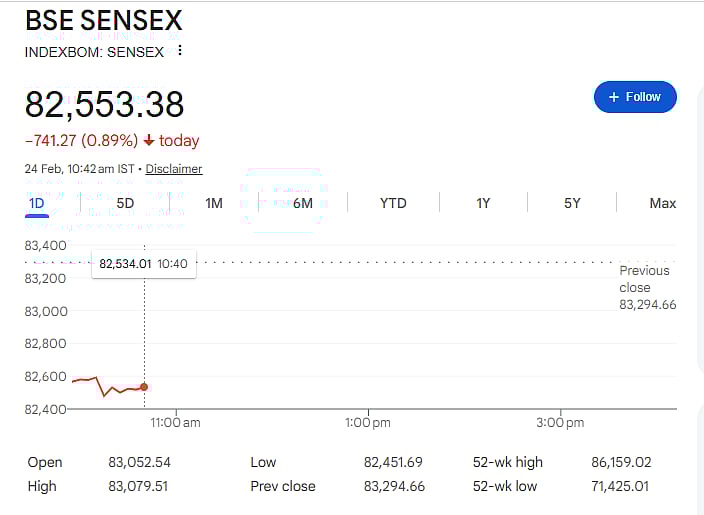
Task: Click the 3:00 pm axis label
Action: (x=560, y=423)
